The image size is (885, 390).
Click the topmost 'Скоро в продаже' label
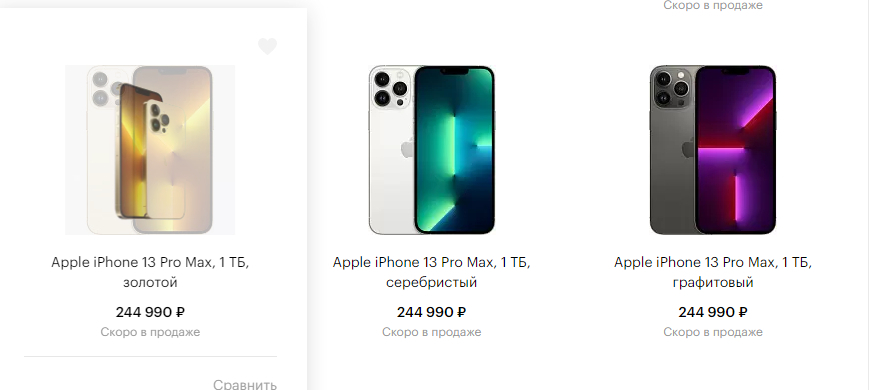tap(713, 5)
